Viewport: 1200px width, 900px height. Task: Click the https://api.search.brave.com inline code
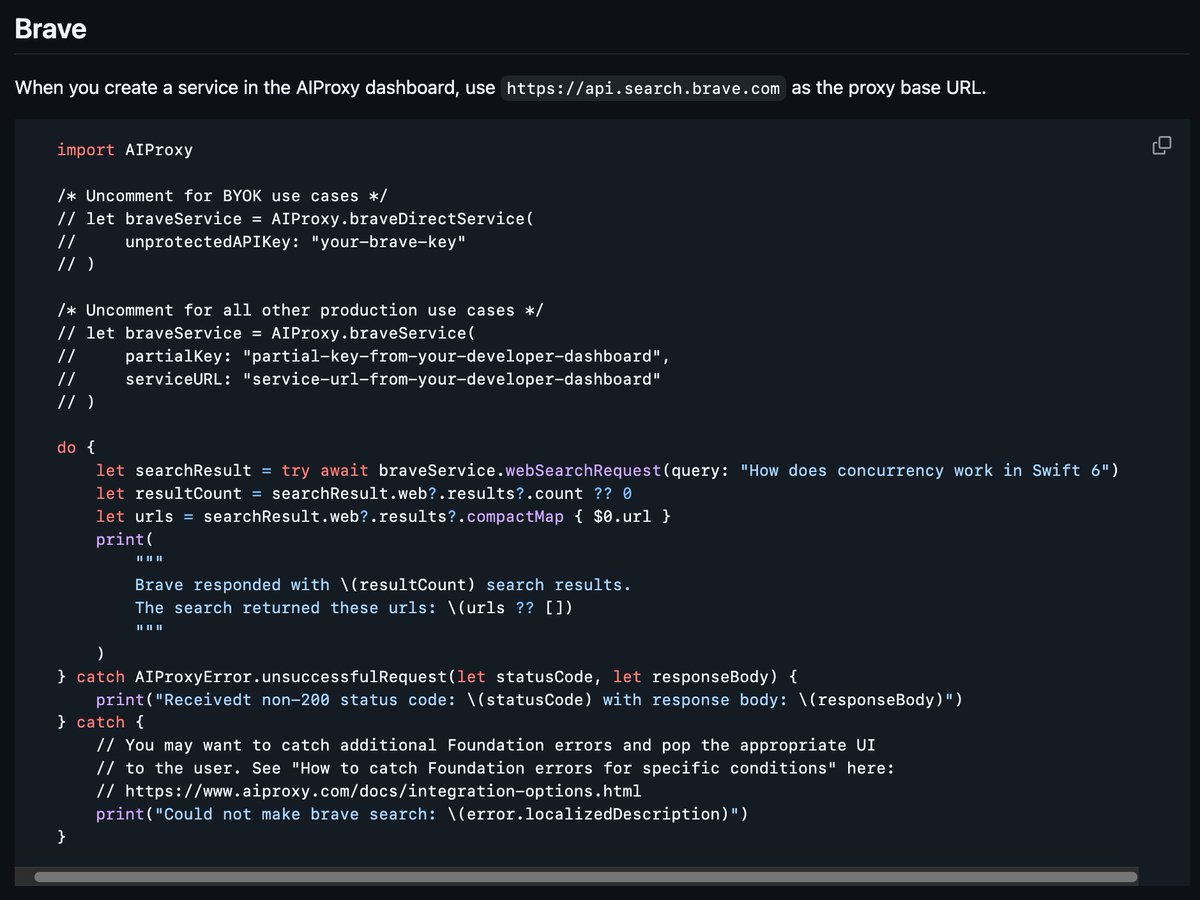click(644, 88)
